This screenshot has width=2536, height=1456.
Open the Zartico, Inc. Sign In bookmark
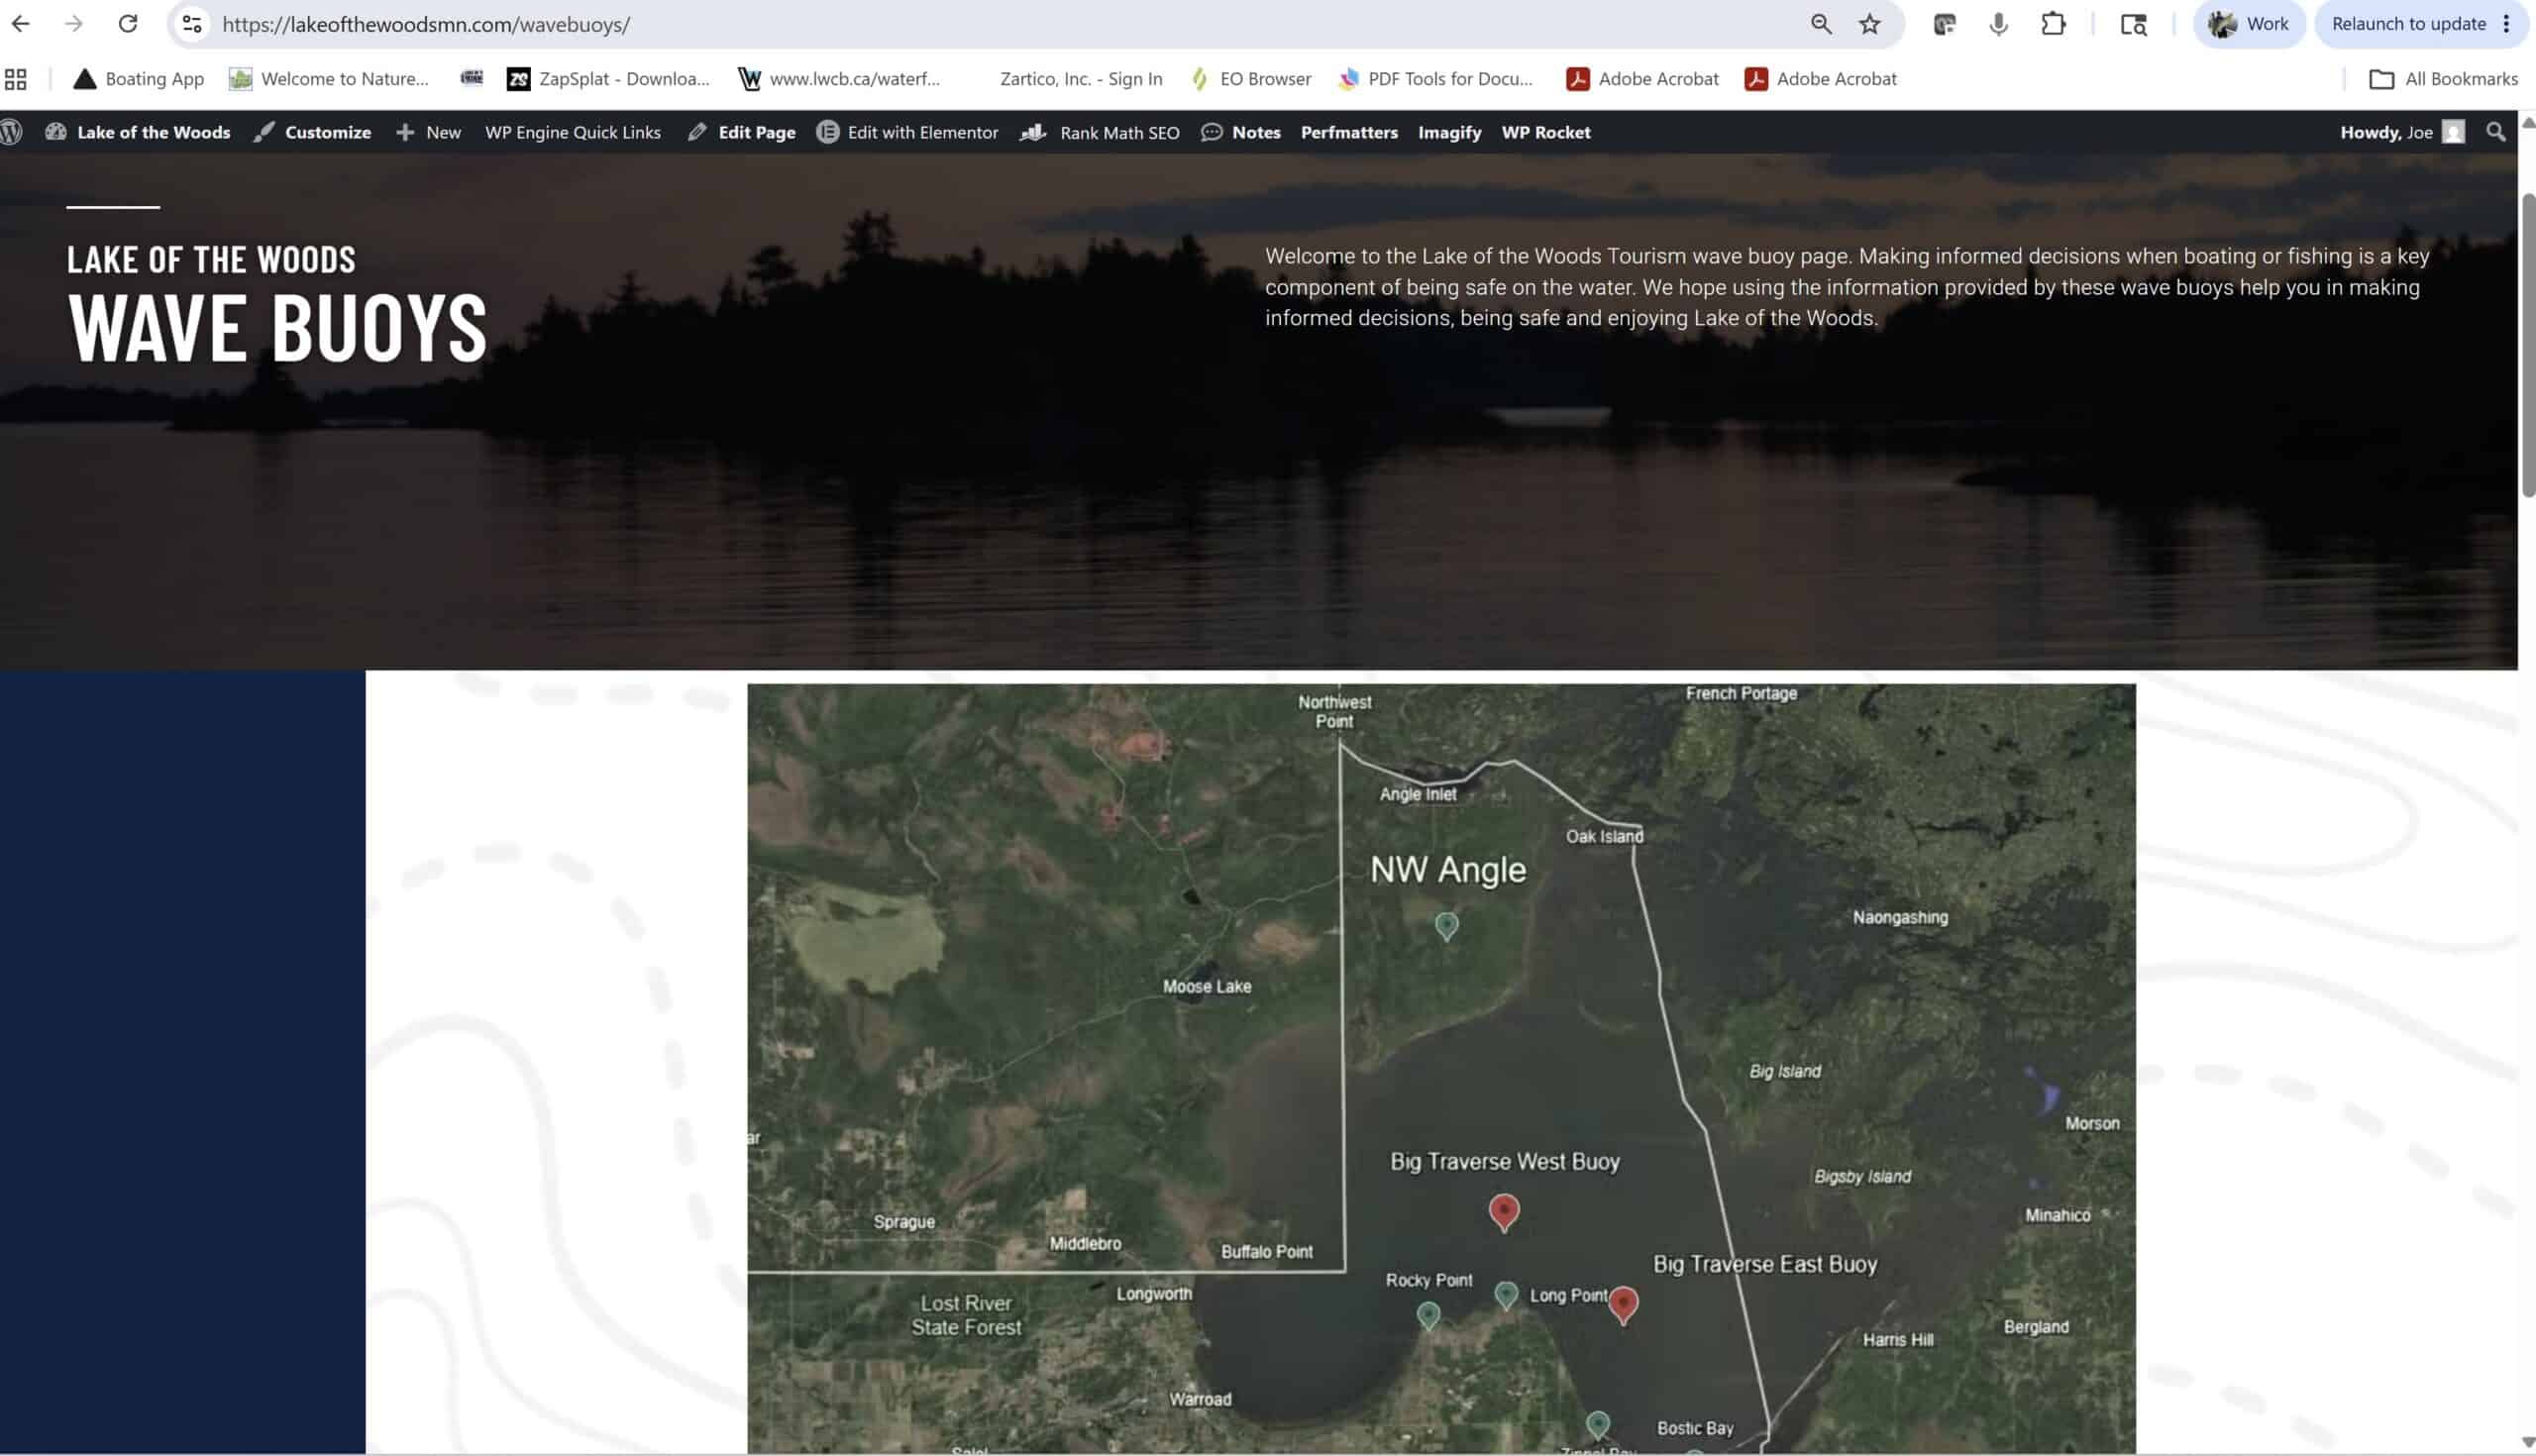[x=1081, y=79]
